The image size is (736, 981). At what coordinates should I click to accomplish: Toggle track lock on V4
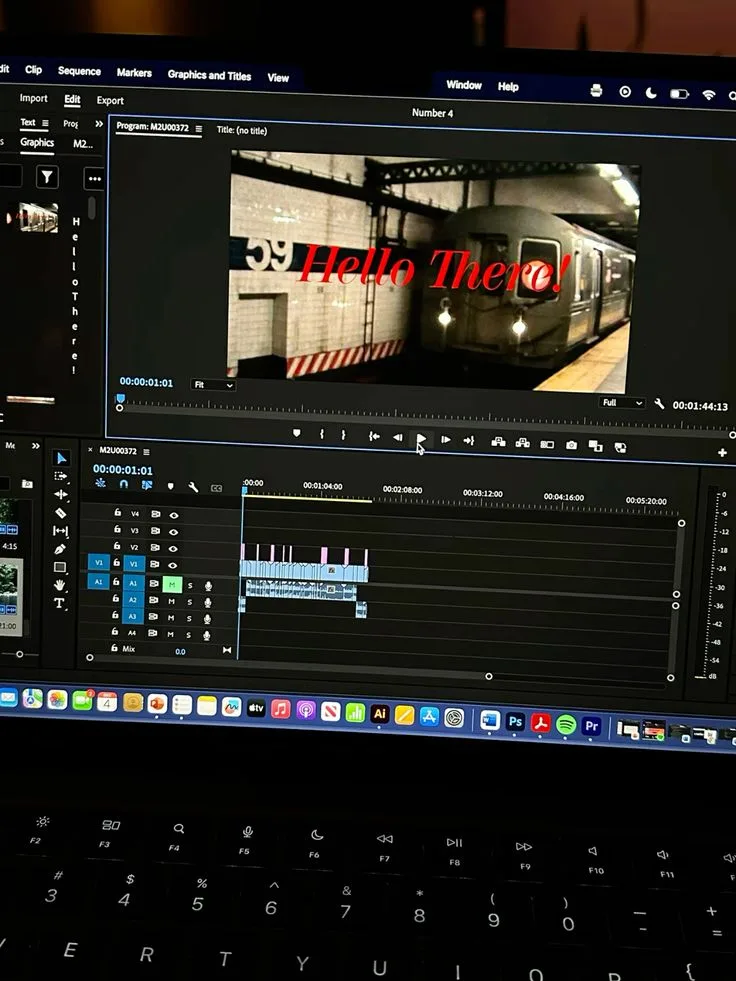(x=117, y=512)
